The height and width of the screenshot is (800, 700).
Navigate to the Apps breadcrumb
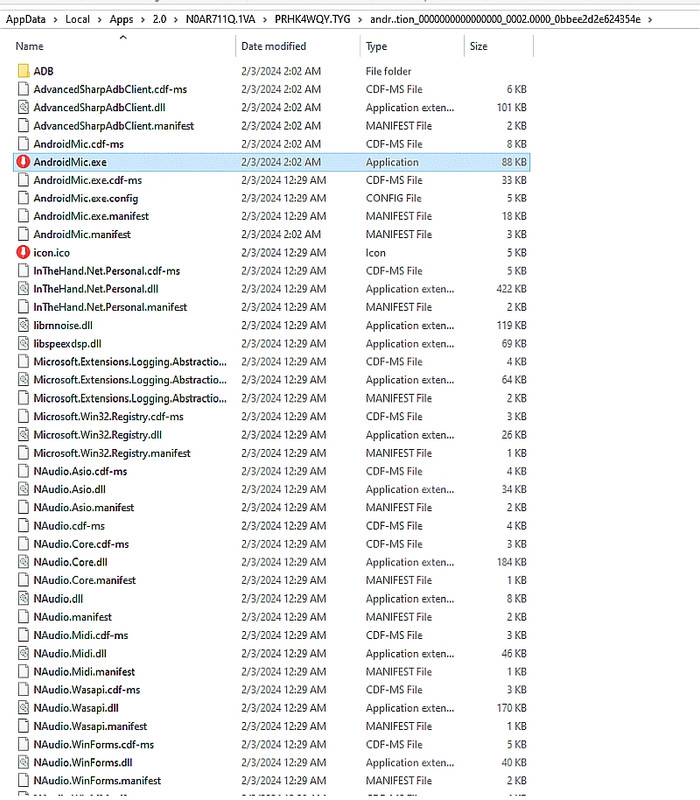[x=121, y=19]
